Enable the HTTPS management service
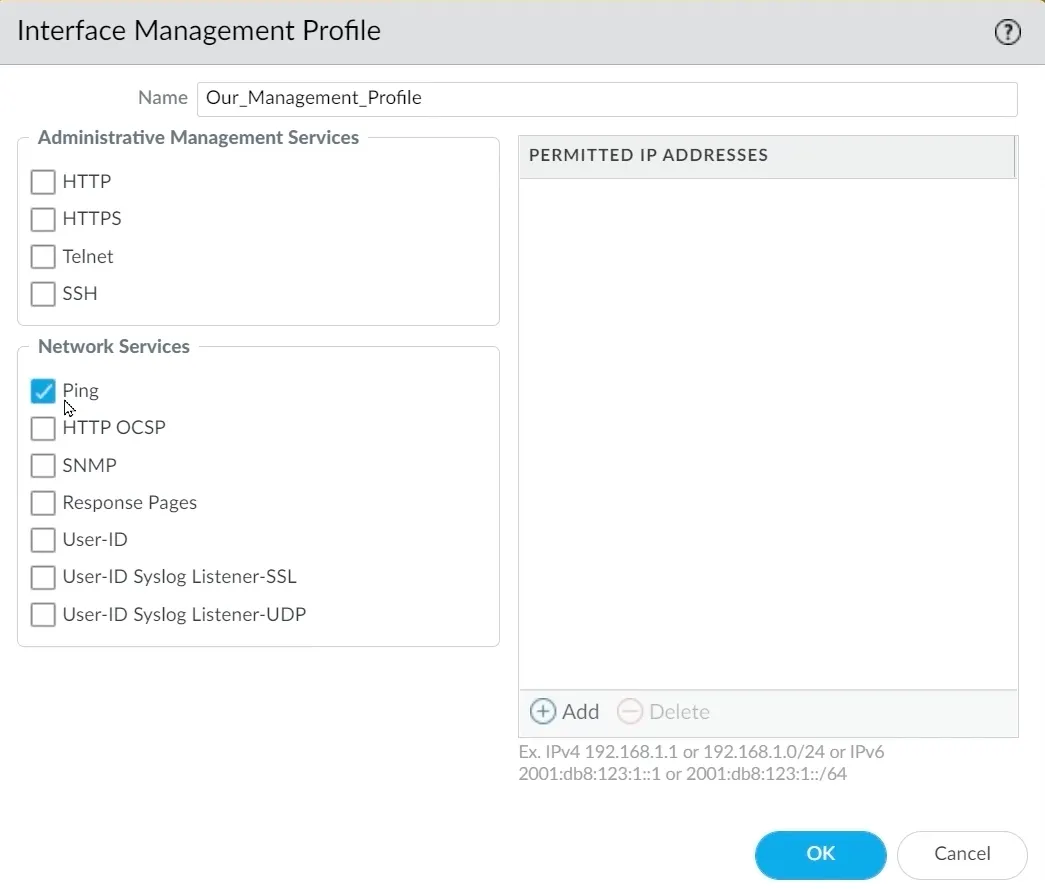Viewport: 1045px width, 893px height. coord(43,219)
